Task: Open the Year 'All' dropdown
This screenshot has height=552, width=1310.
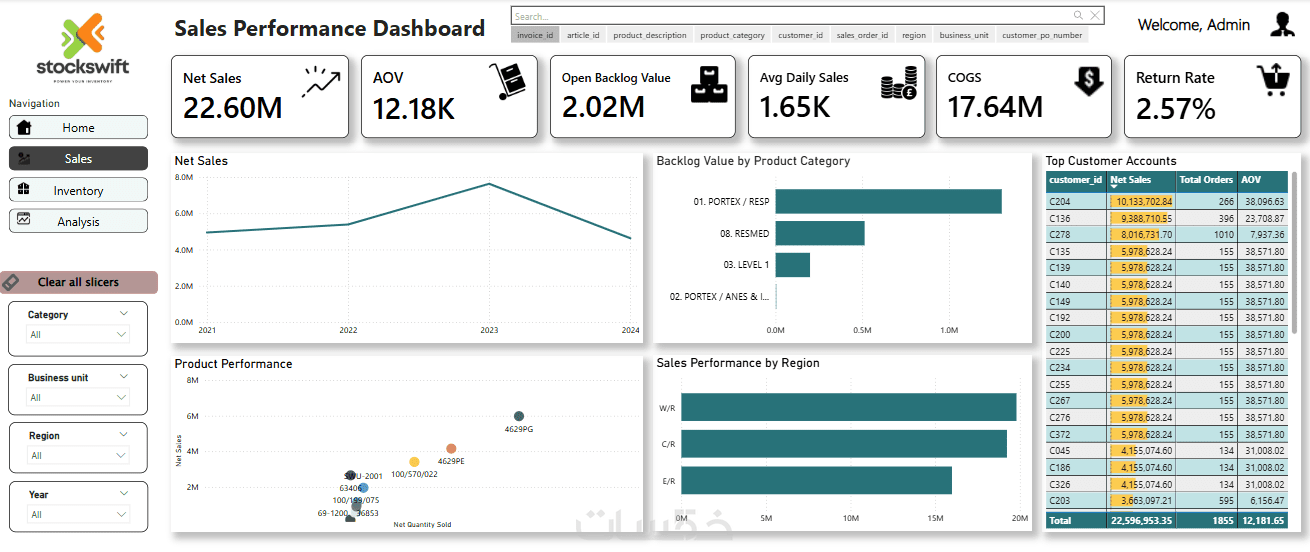Action: [x=78, y=514]
